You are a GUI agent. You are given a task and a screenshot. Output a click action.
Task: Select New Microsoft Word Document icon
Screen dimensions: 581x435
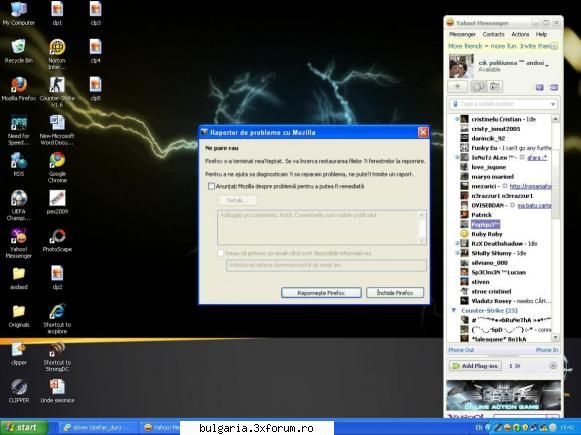click(x=57, y=130)
